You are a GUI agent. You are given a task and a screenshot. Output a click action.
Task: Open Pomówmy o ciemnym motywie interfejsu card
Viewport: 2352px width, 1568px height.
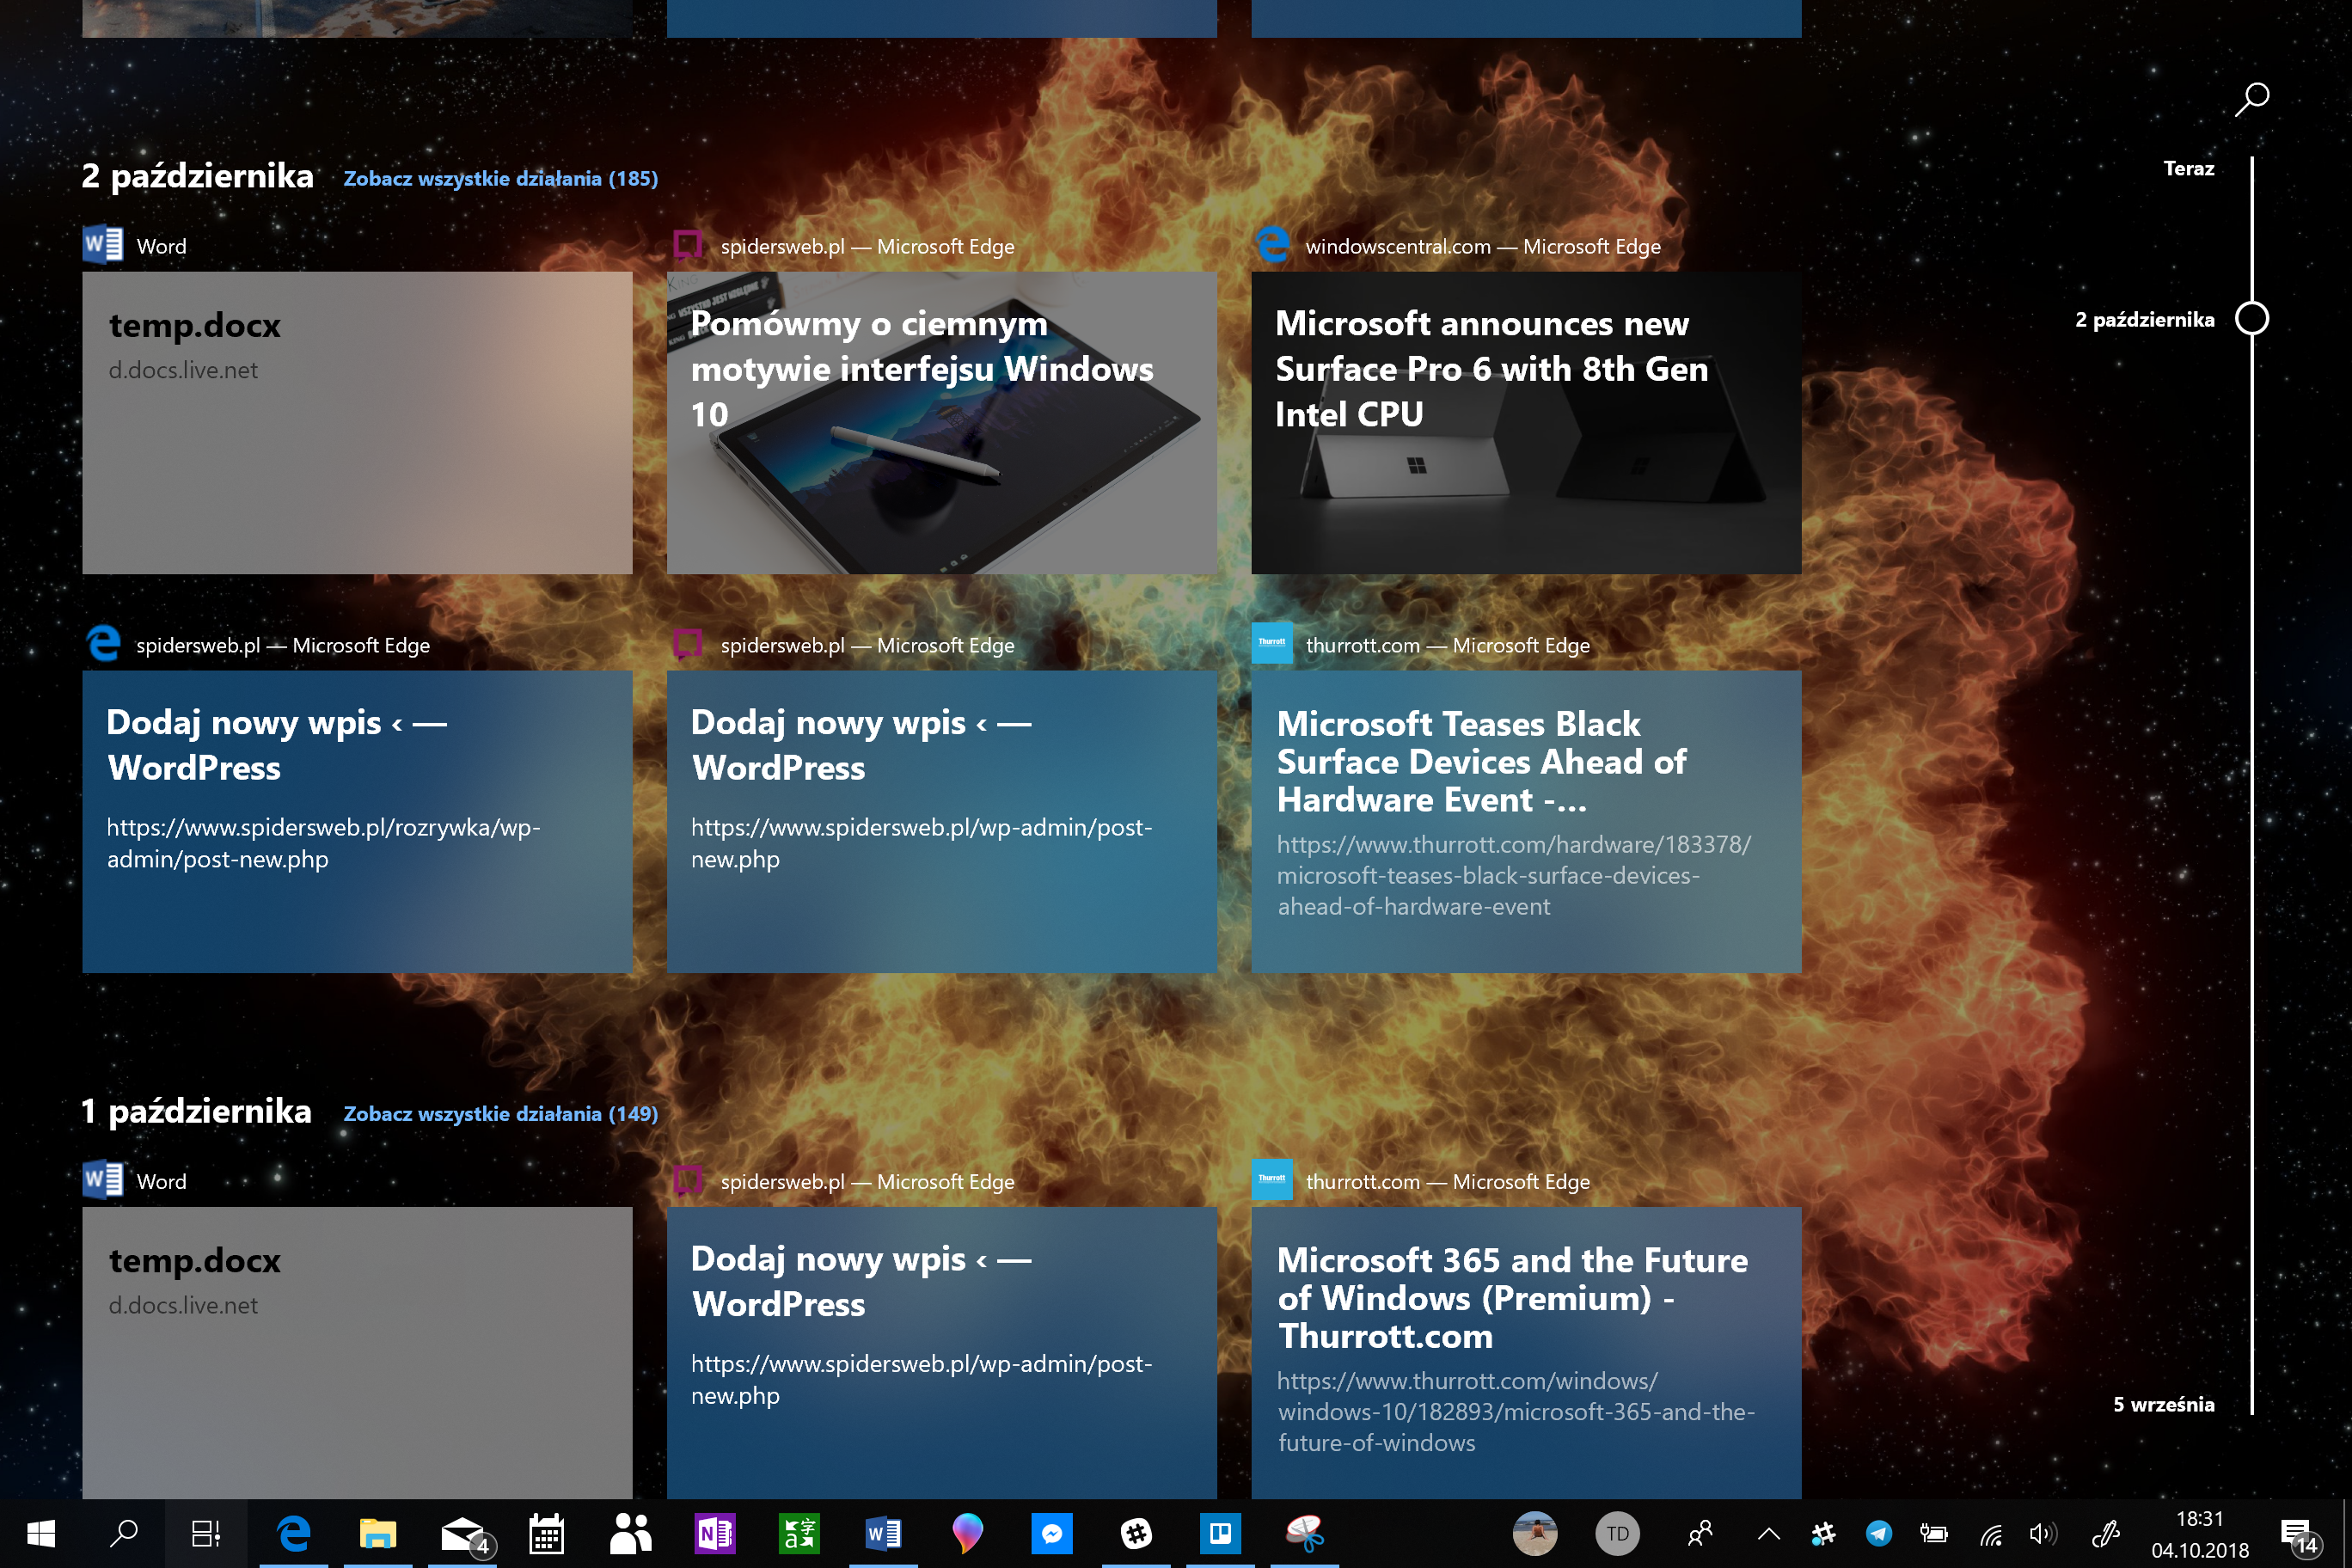[942, 423]
